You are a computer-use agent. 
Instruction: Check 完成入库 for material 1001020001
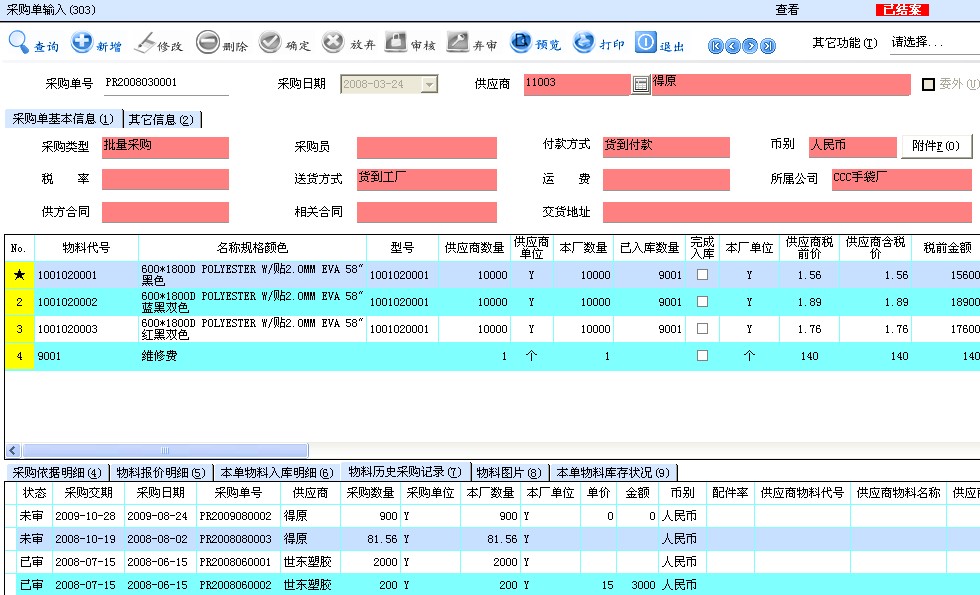click(x=702, y=275)
